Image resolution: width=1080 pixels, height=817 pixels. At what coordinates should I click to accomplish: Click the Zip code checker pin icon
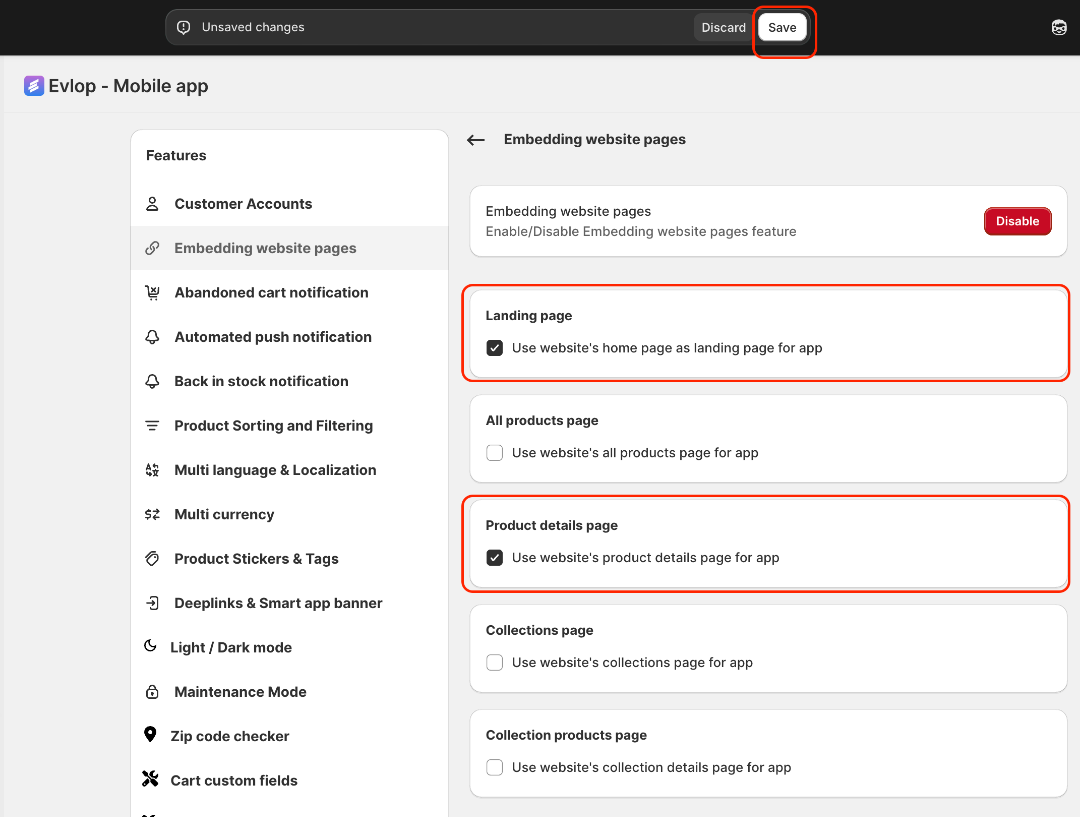pos(150,736)
